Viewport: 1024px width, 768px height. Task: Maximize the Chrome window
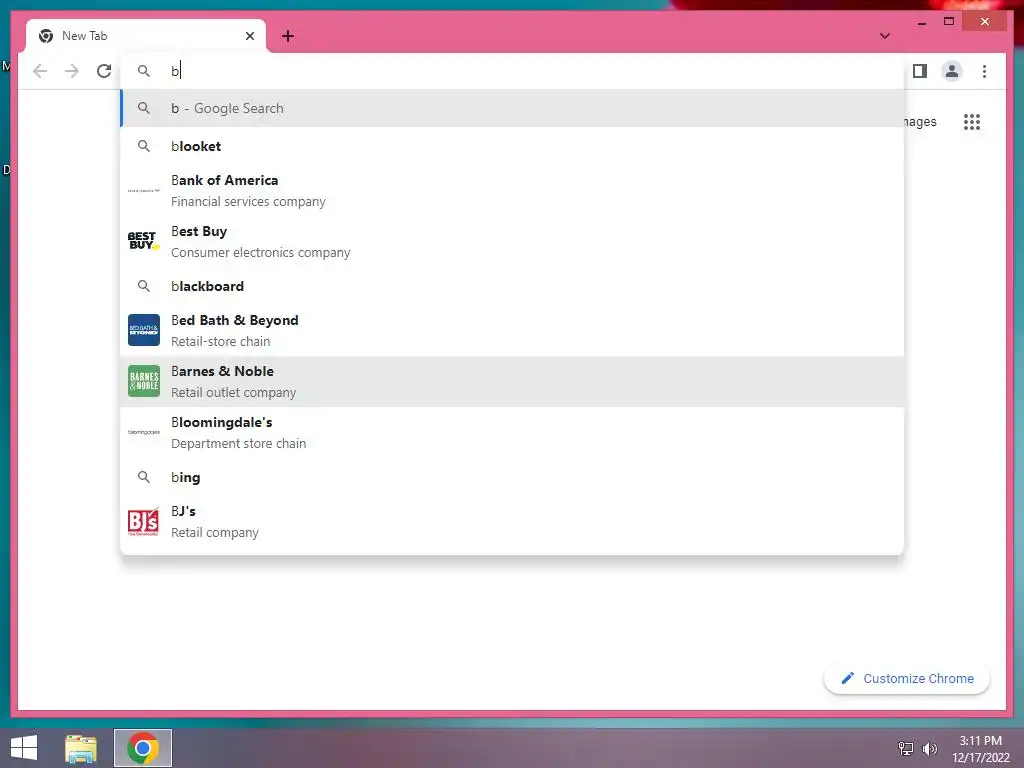coord(949,22)
